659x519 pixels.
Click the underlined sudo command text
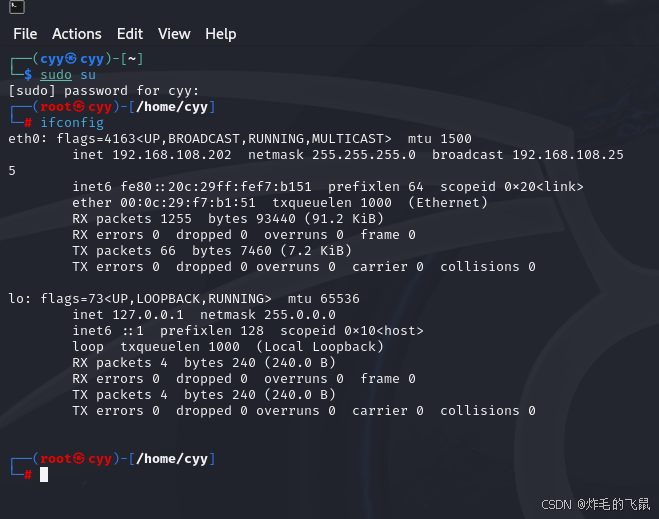click(56, 75)
